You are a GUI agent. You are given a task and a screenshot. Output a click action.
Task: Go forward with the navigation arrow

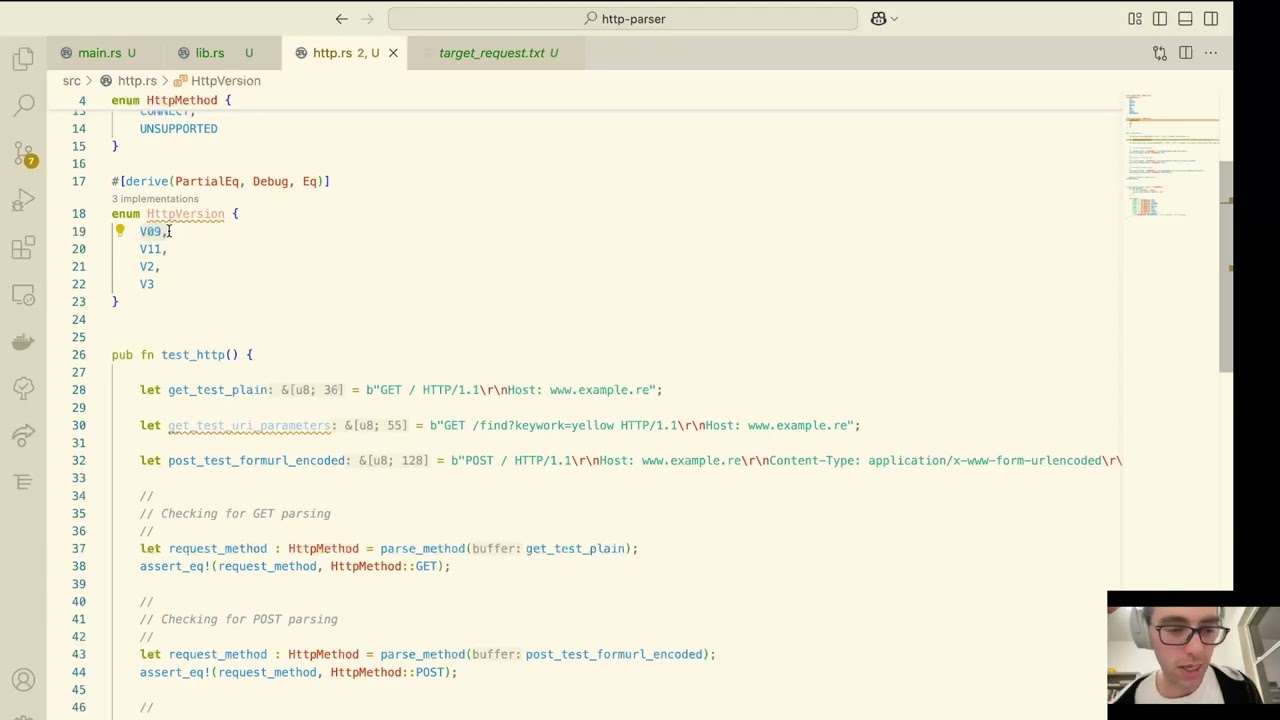pyautogui.click(x=367, y=18)
